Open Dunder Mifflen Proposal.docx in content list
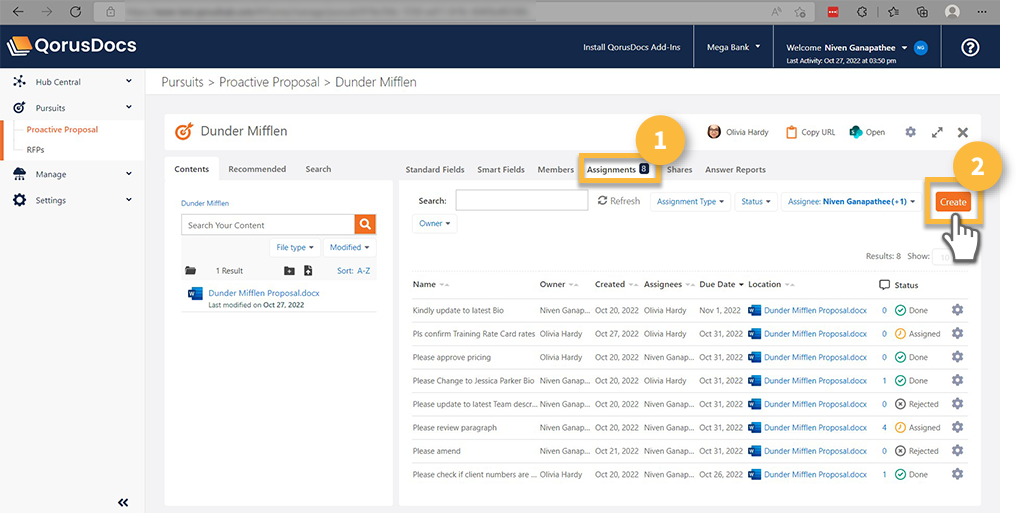This screenshot has width=1016, height=513. point(264,293)
